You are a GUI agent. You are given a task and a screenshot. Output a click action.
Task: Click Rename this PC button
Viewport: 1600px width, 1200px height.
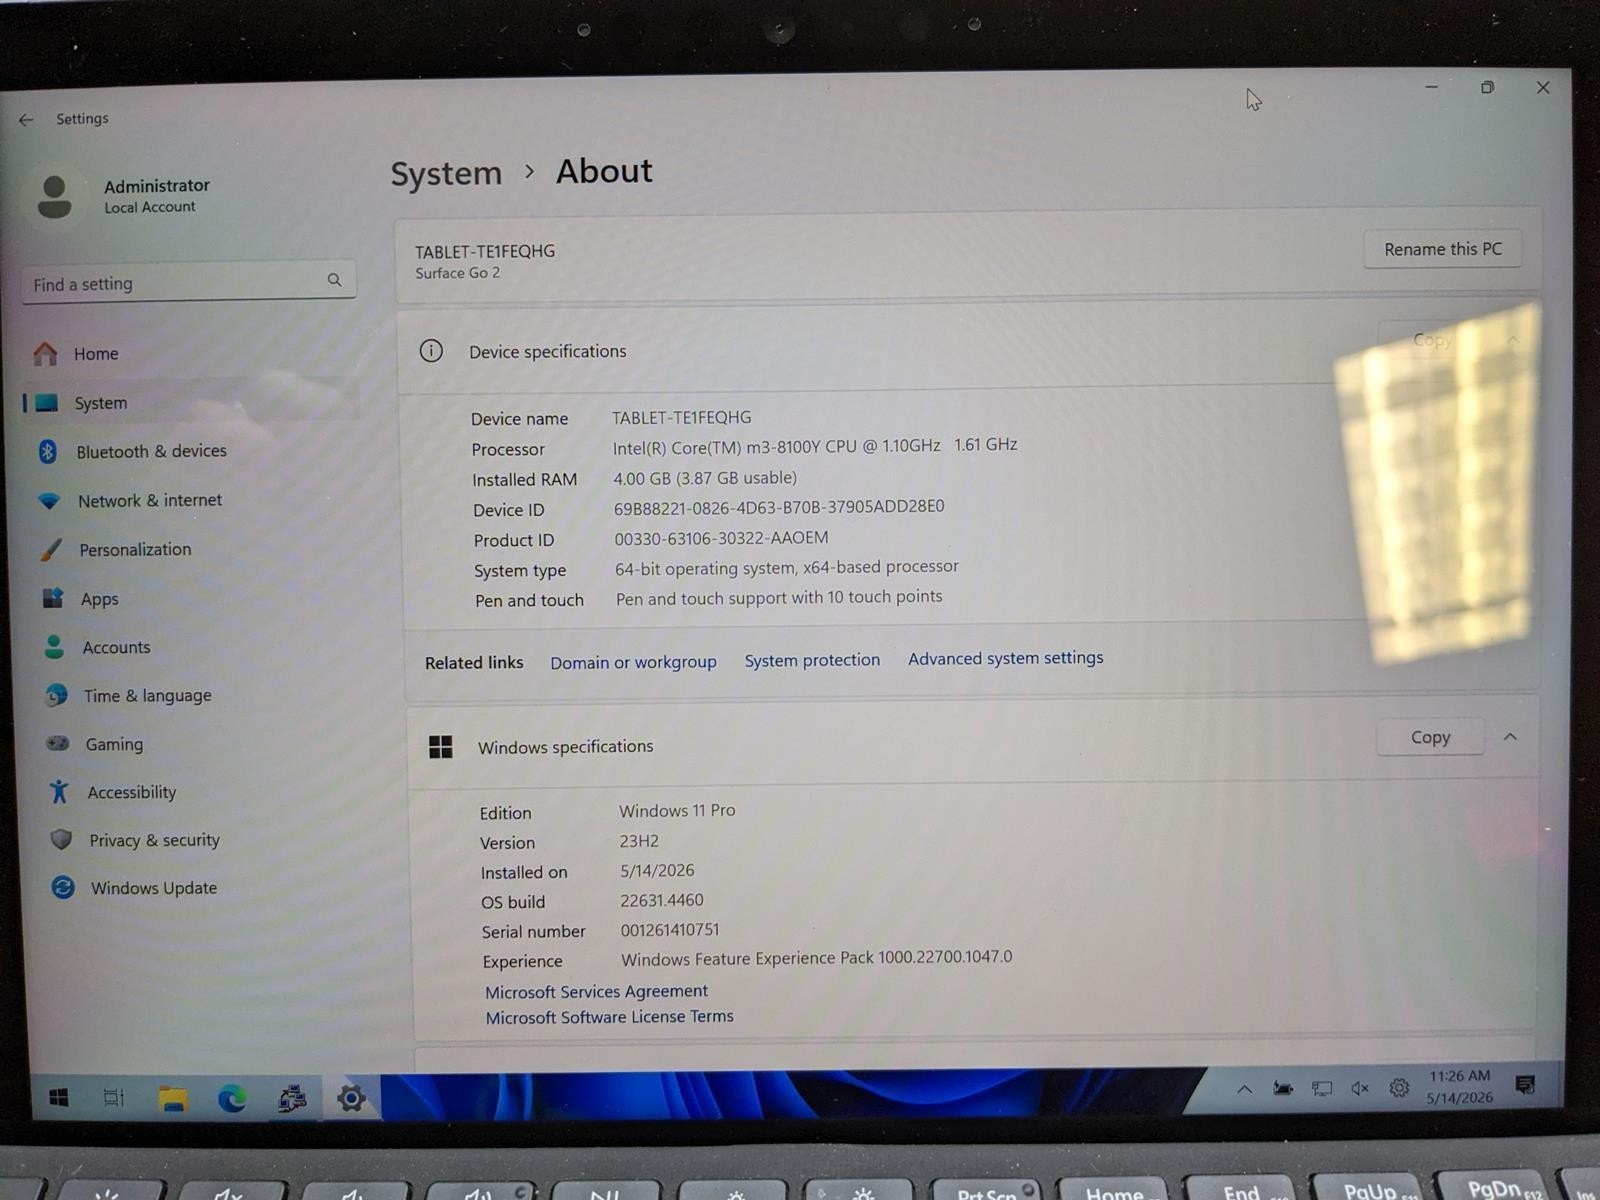1442,249
